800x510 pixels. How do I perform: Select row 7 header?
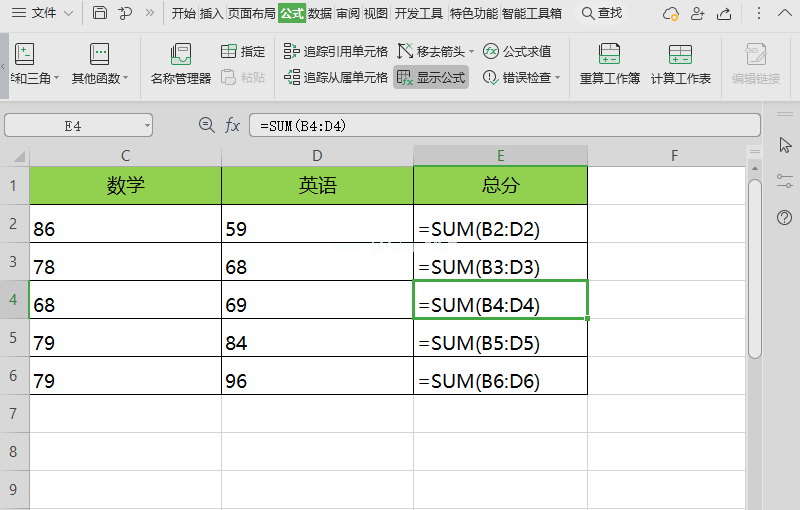pyautogui.click(x=14, y=414)
